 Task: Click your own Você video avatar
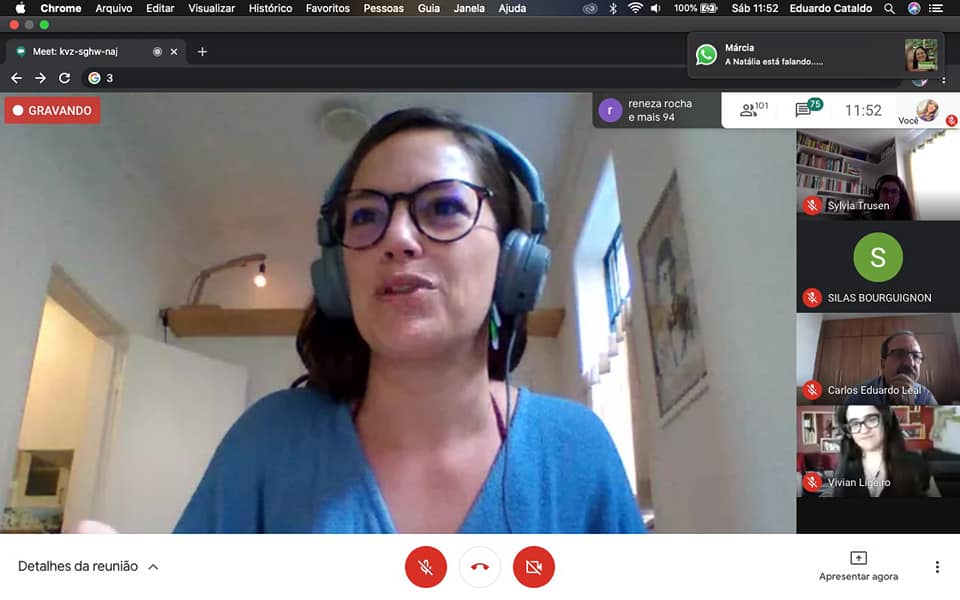pos(927,111)
